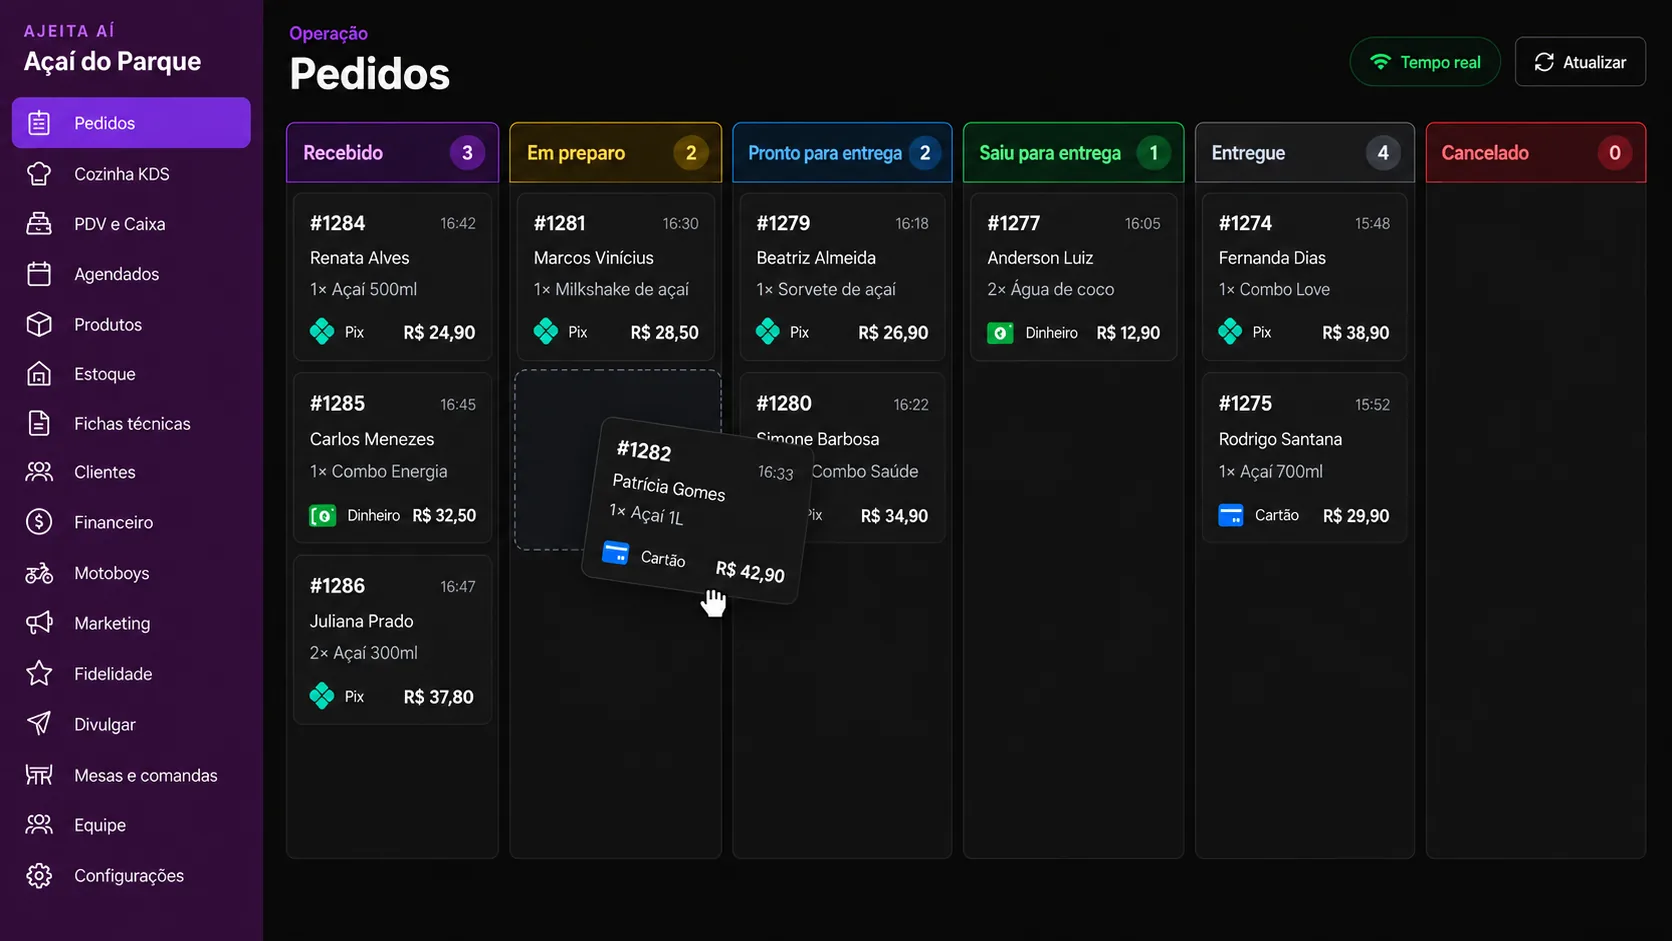
Task: Click the Entregue count badge 4
Action: (1383, 153)
